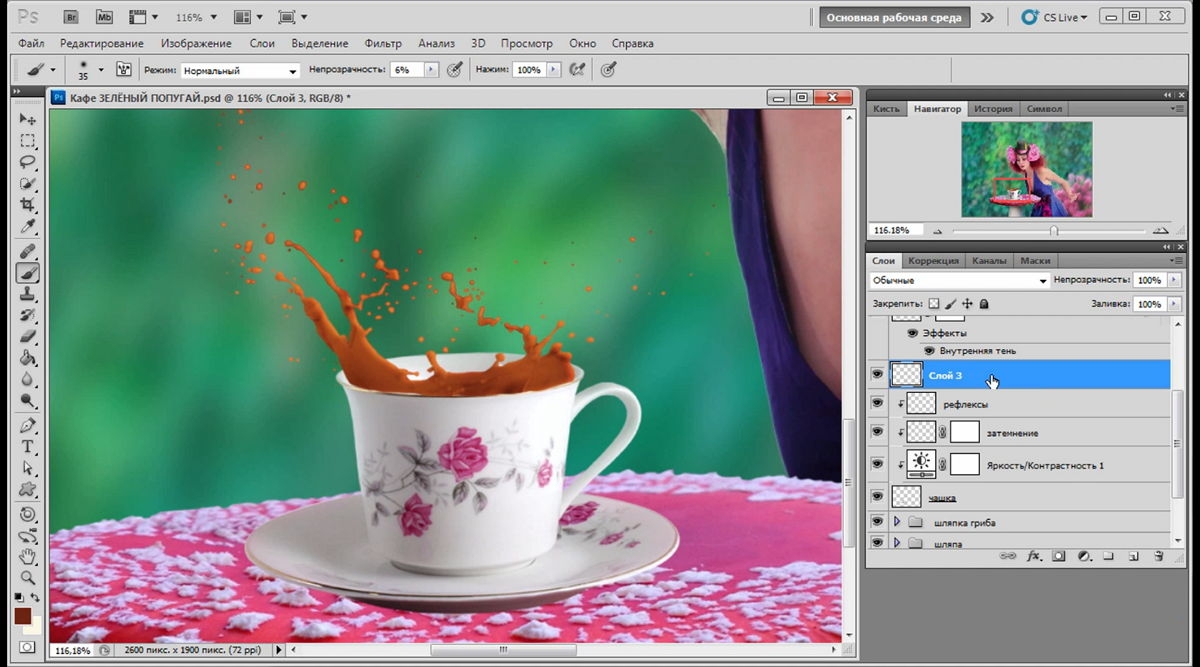Select the 3D Rotate tool
The height and width of the screenshot is (667, 1200).
pos(28,513)
